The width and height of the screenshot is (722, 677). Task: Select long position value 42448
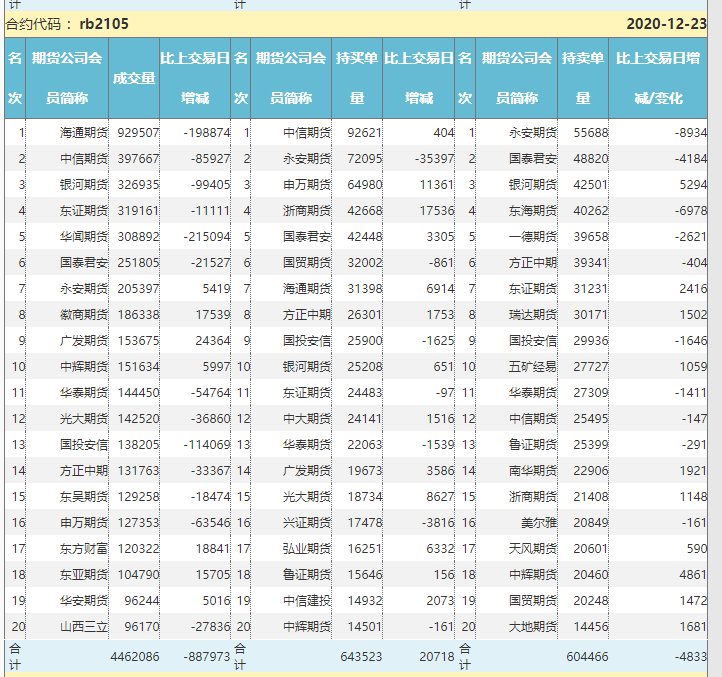click(365, 237)
